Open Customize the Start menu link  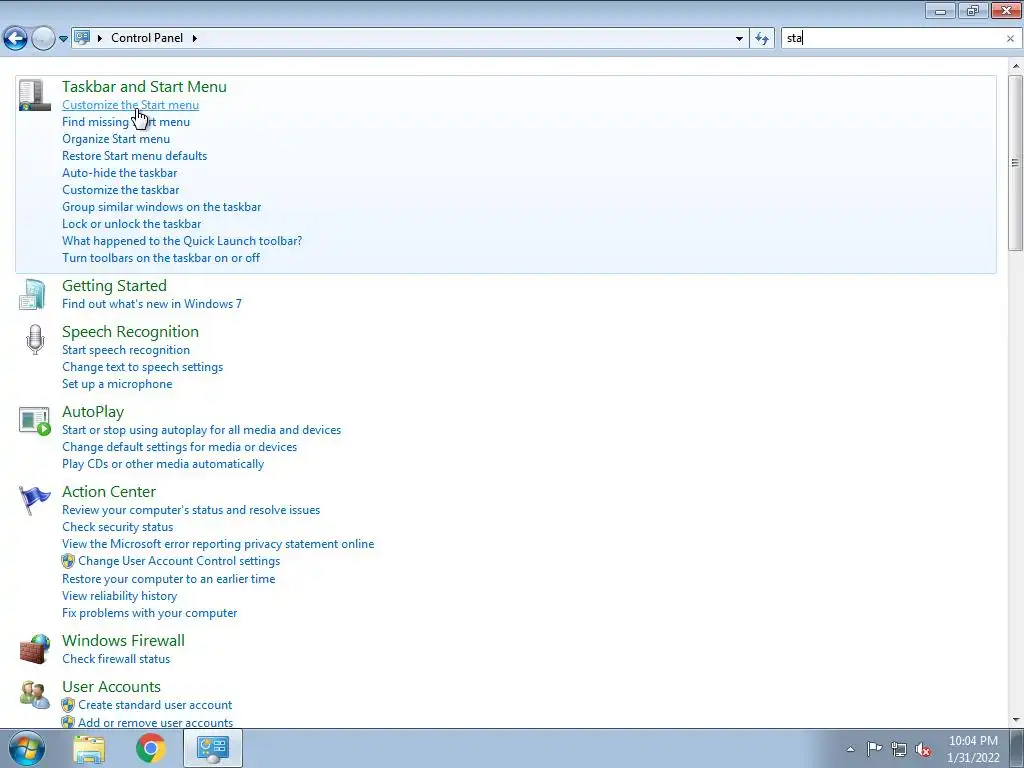[x=131, y=105]
